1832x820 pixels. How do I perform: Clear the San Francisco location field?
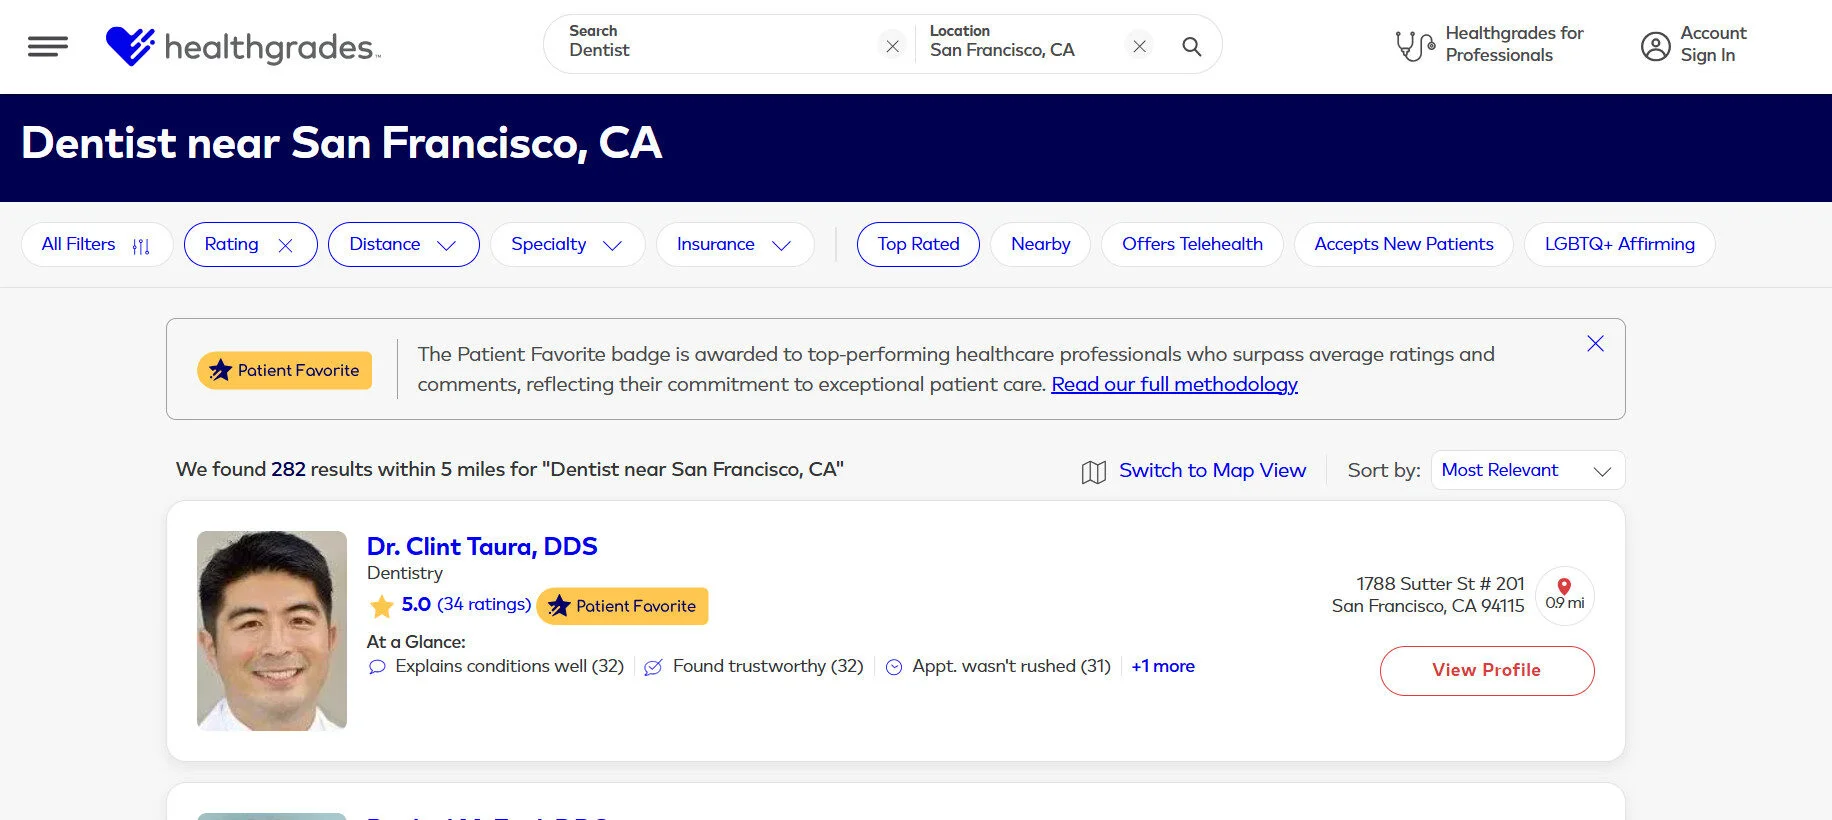point(1139,46)
